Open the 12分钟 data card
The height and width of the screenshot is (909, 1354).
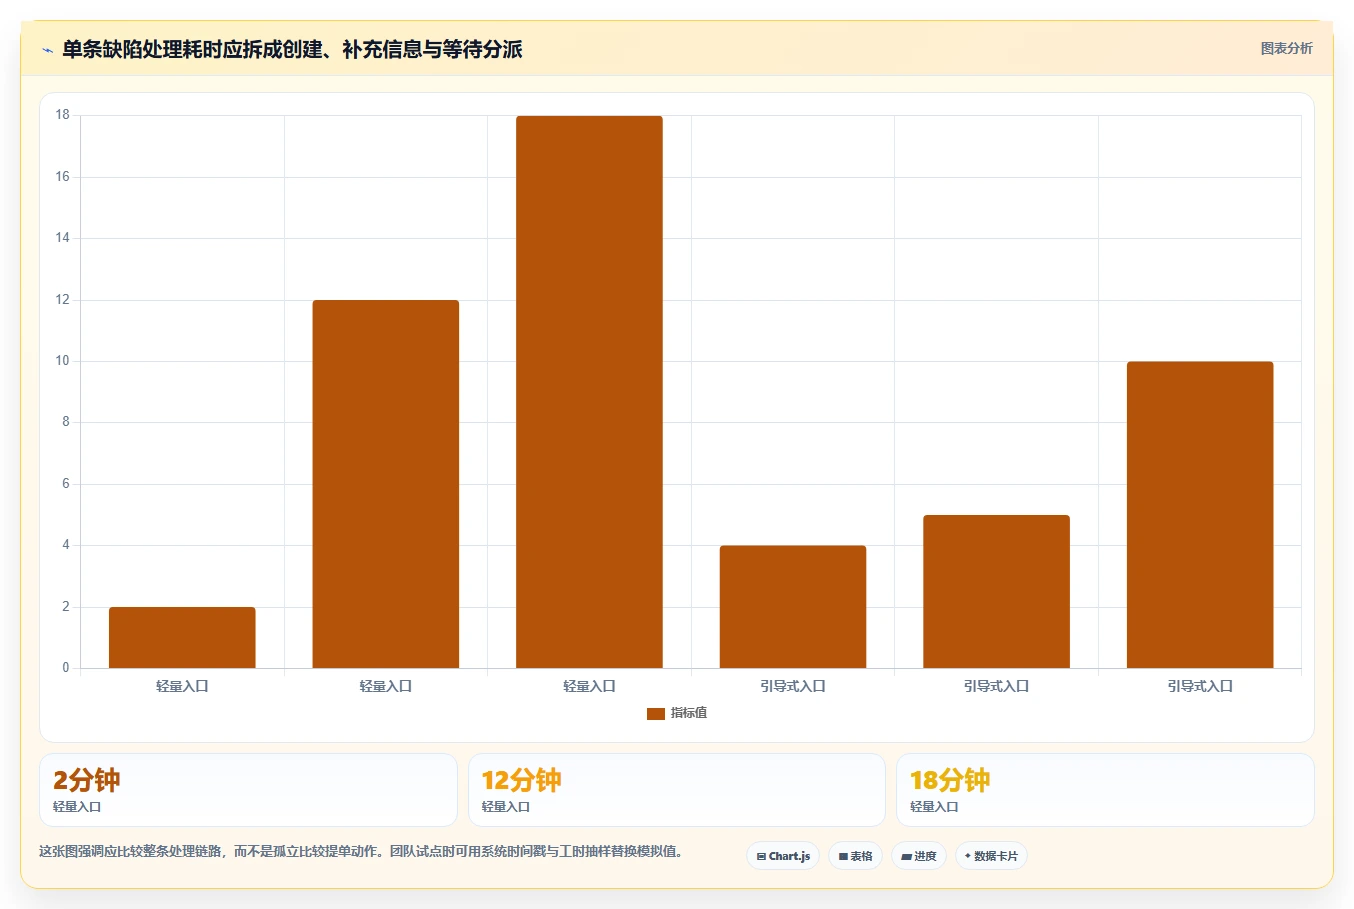[677, 790]
